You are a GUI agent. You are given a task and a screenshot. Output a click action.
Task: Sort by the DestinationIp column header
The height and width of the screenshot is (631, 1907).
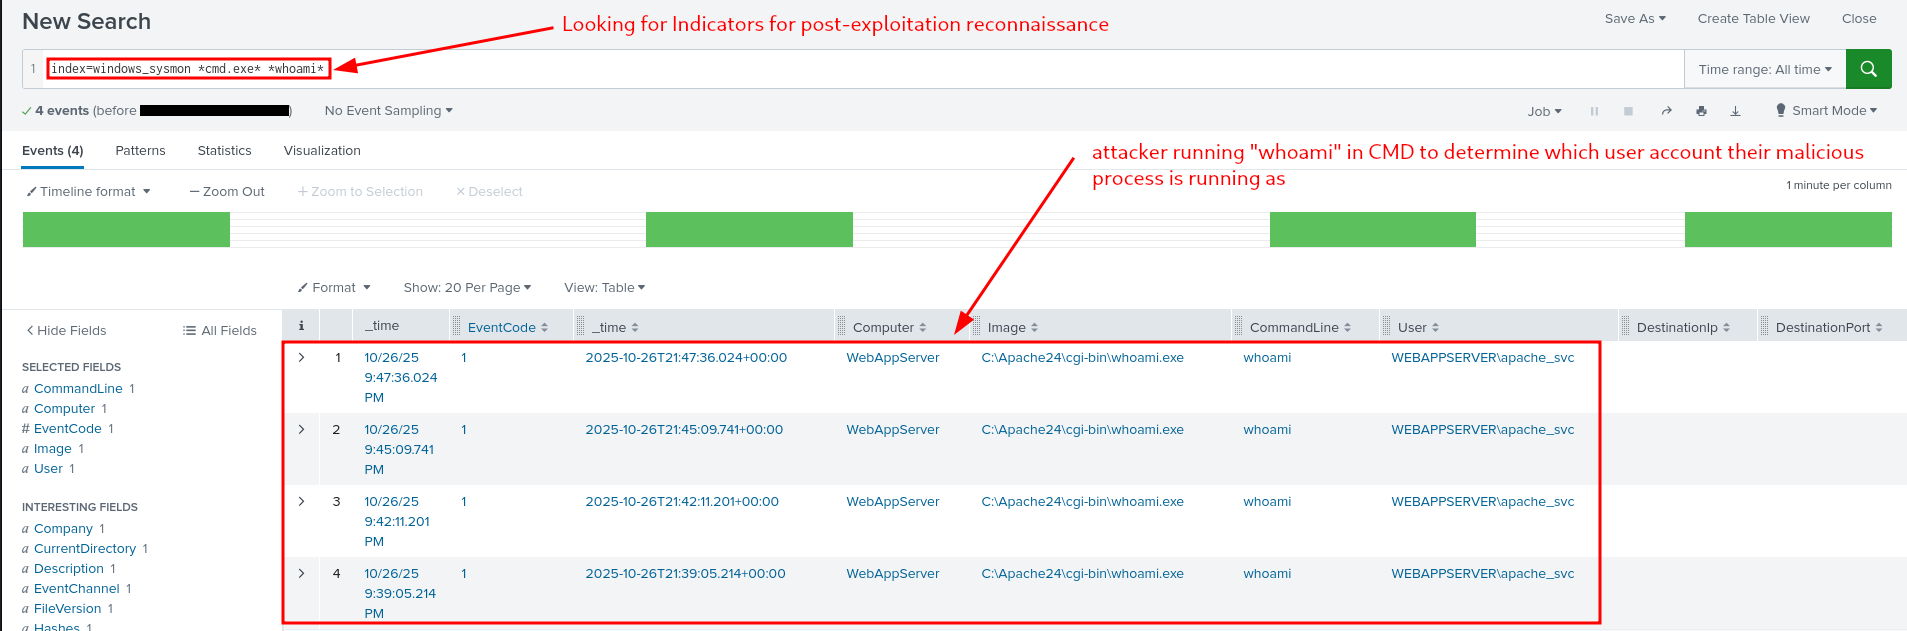(1683, 327)
